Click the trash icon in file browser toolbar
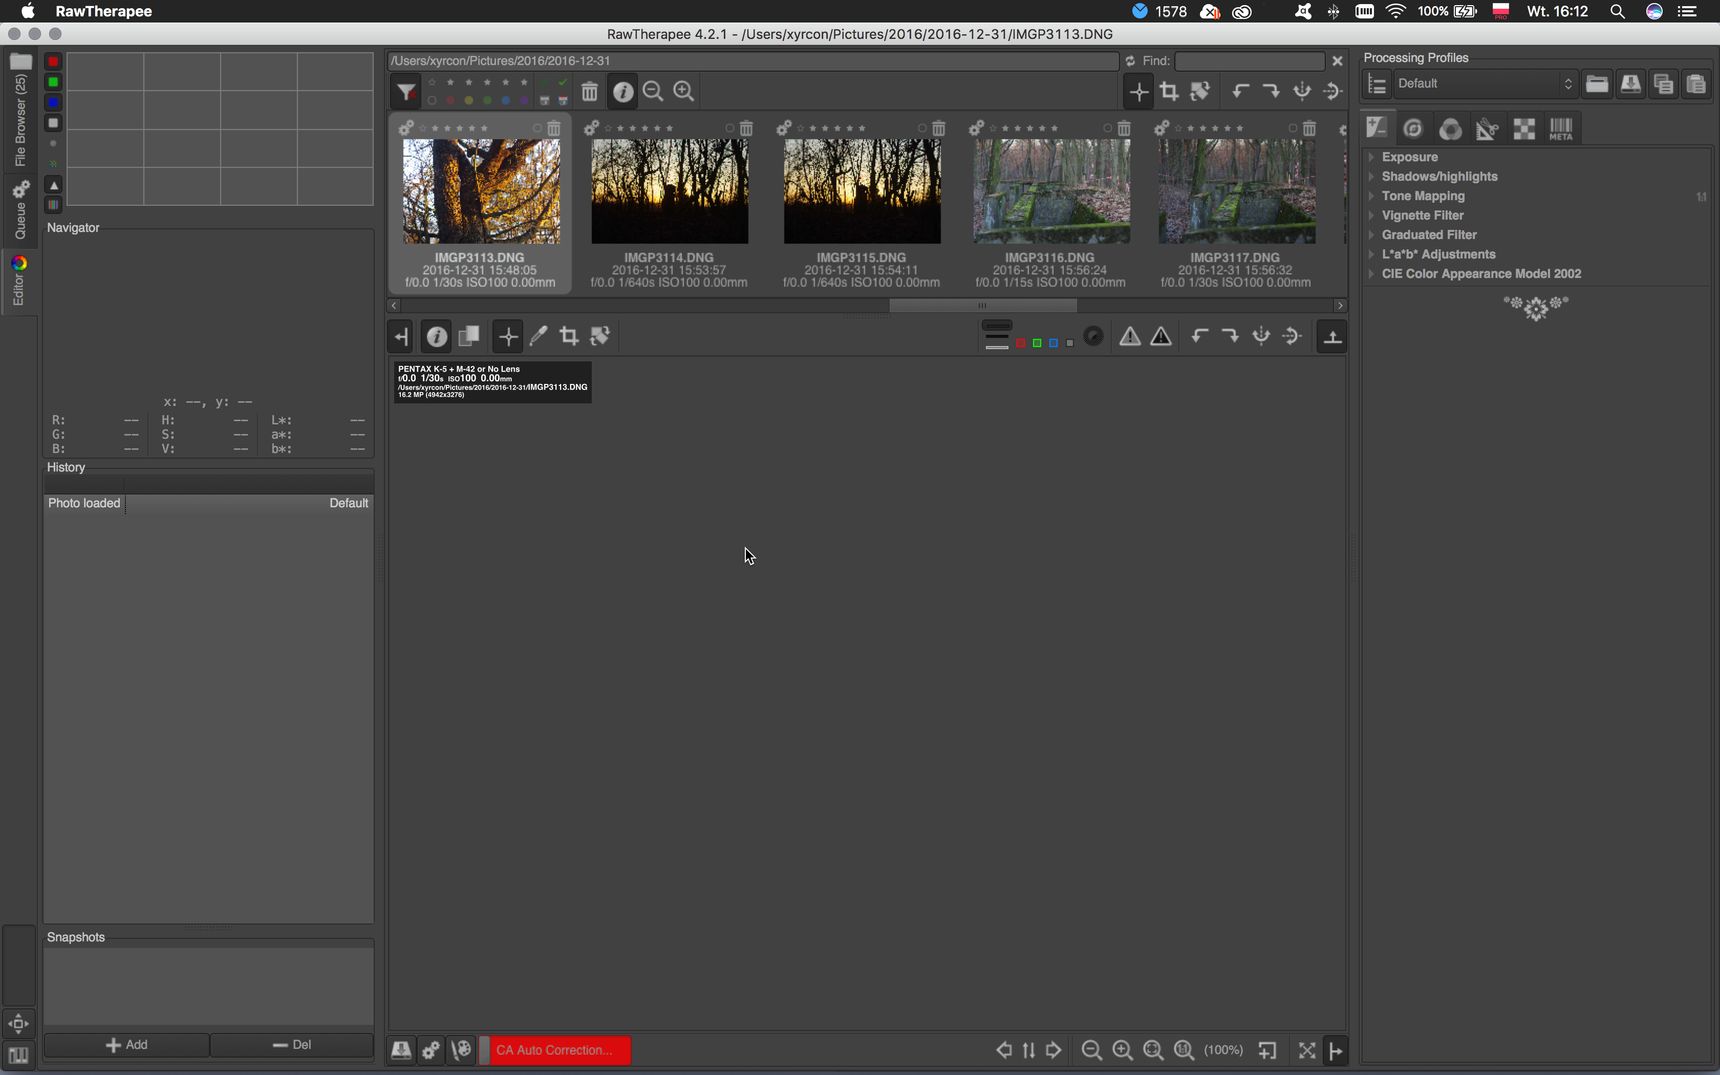Viewport: 1720px width, 1075px height. point(590,92)
